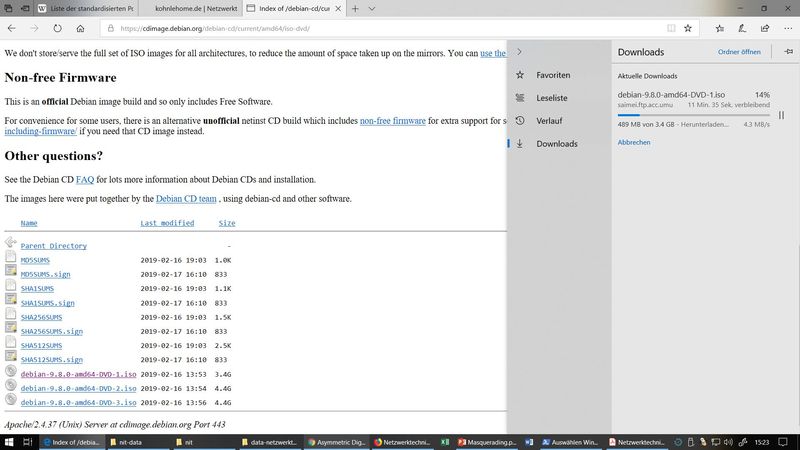Open Edge settings and more menu
This screenshot has height=450, width=800.
point(788,29)
